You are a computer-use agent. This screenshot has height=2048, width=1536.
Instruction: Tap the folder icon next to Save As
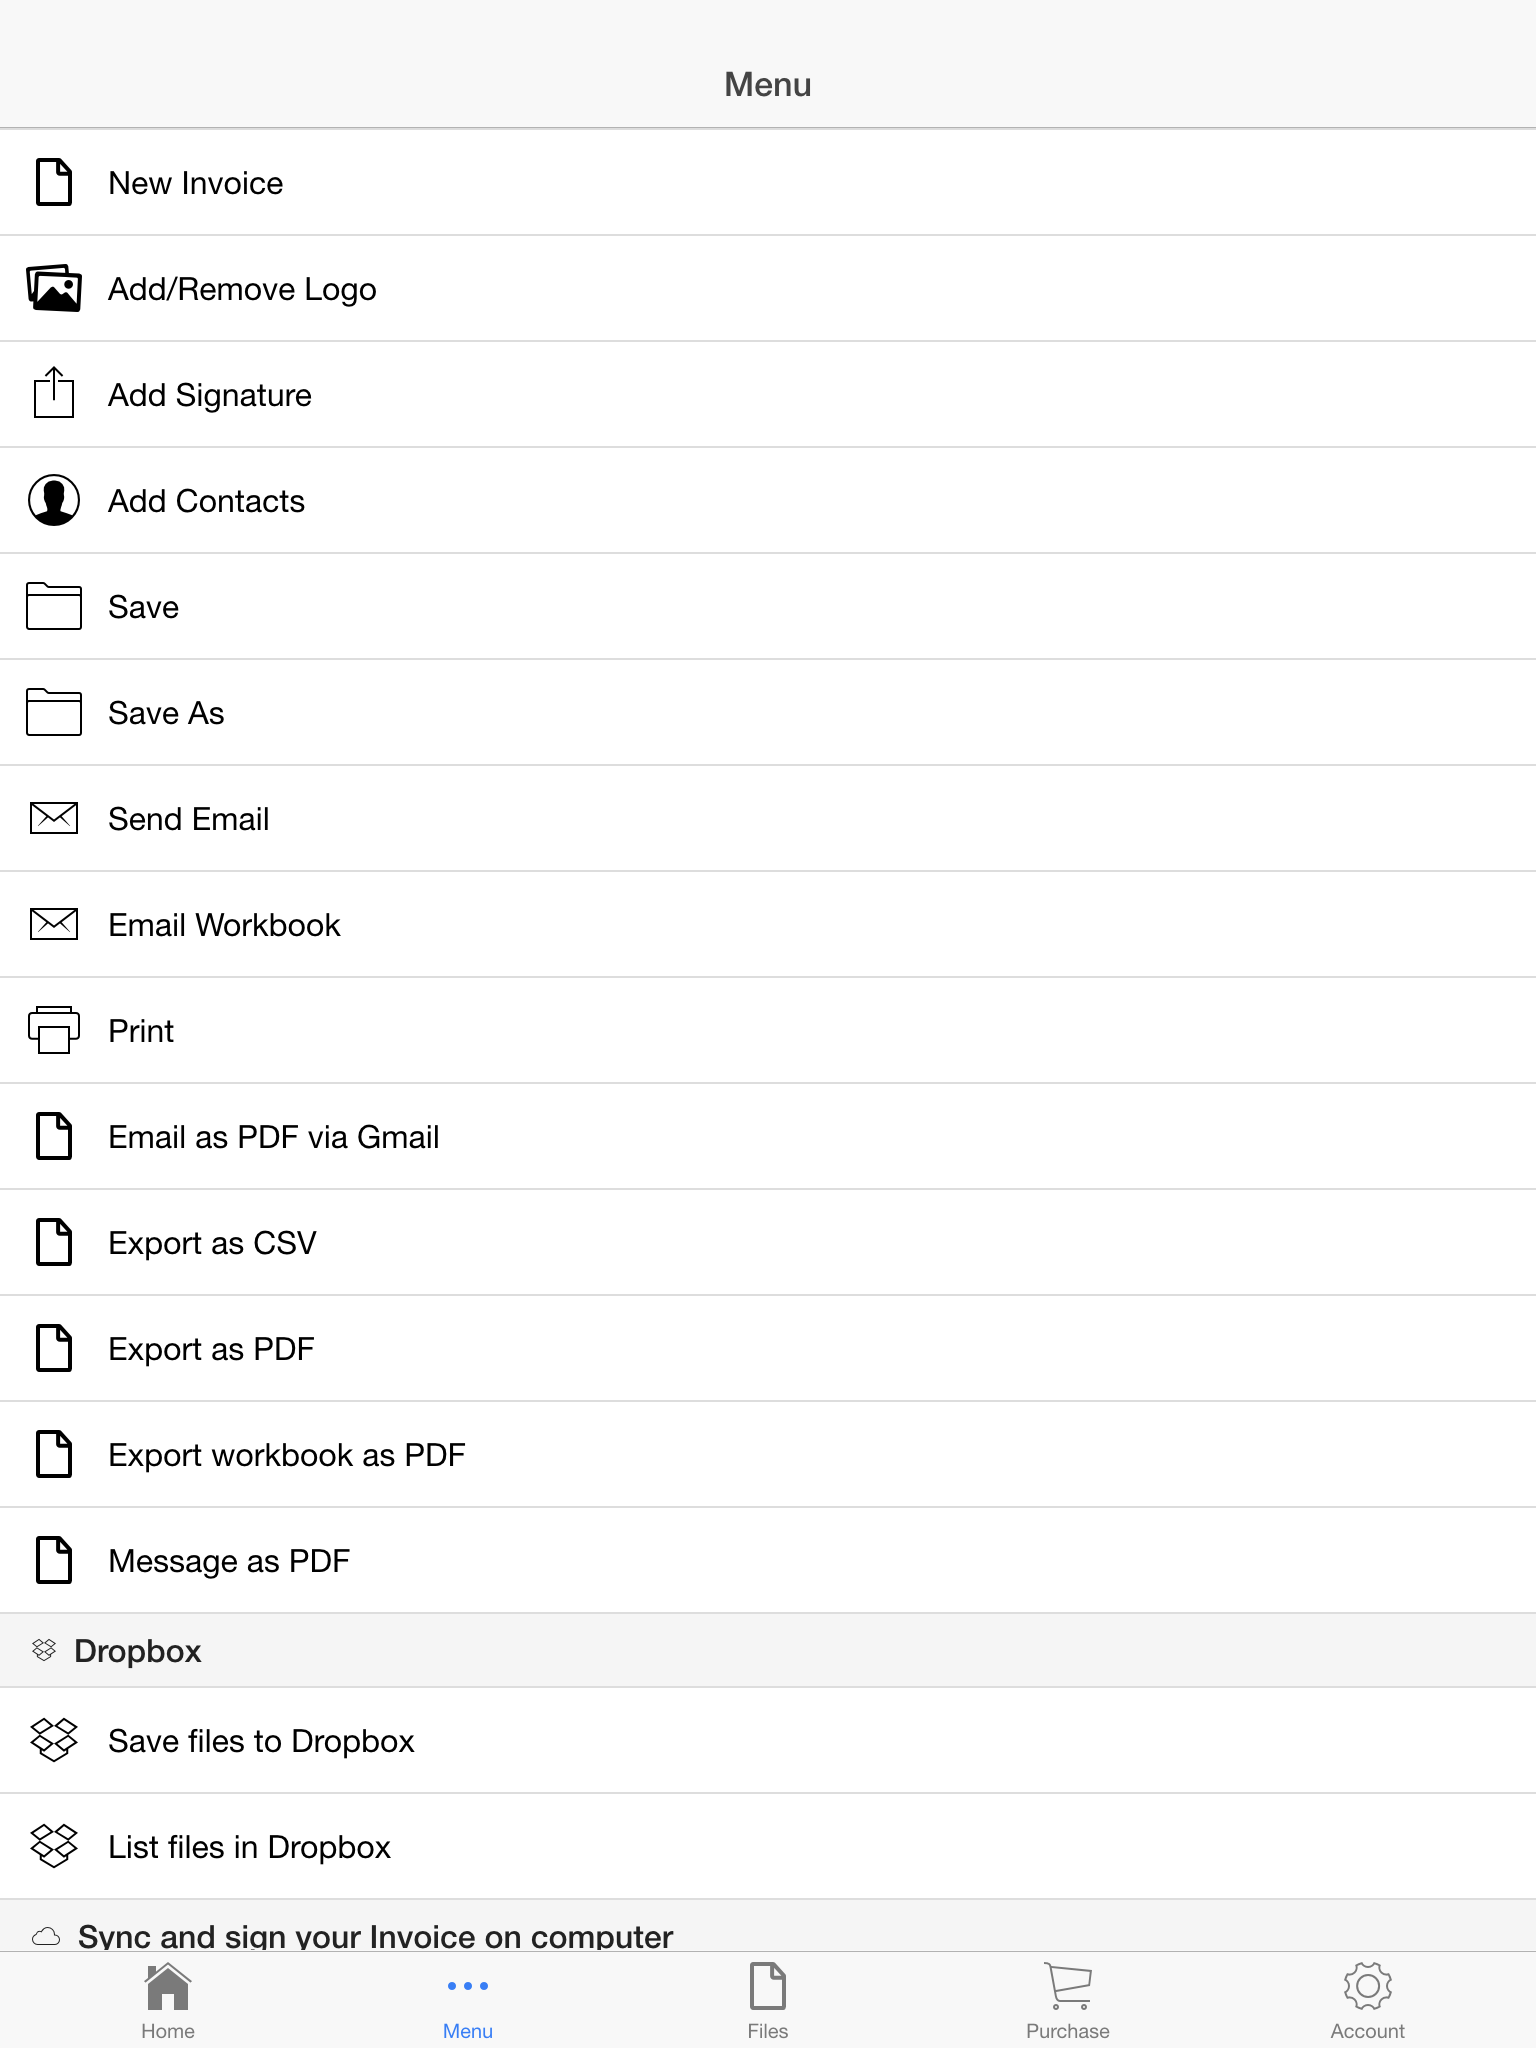pos(54,712)
